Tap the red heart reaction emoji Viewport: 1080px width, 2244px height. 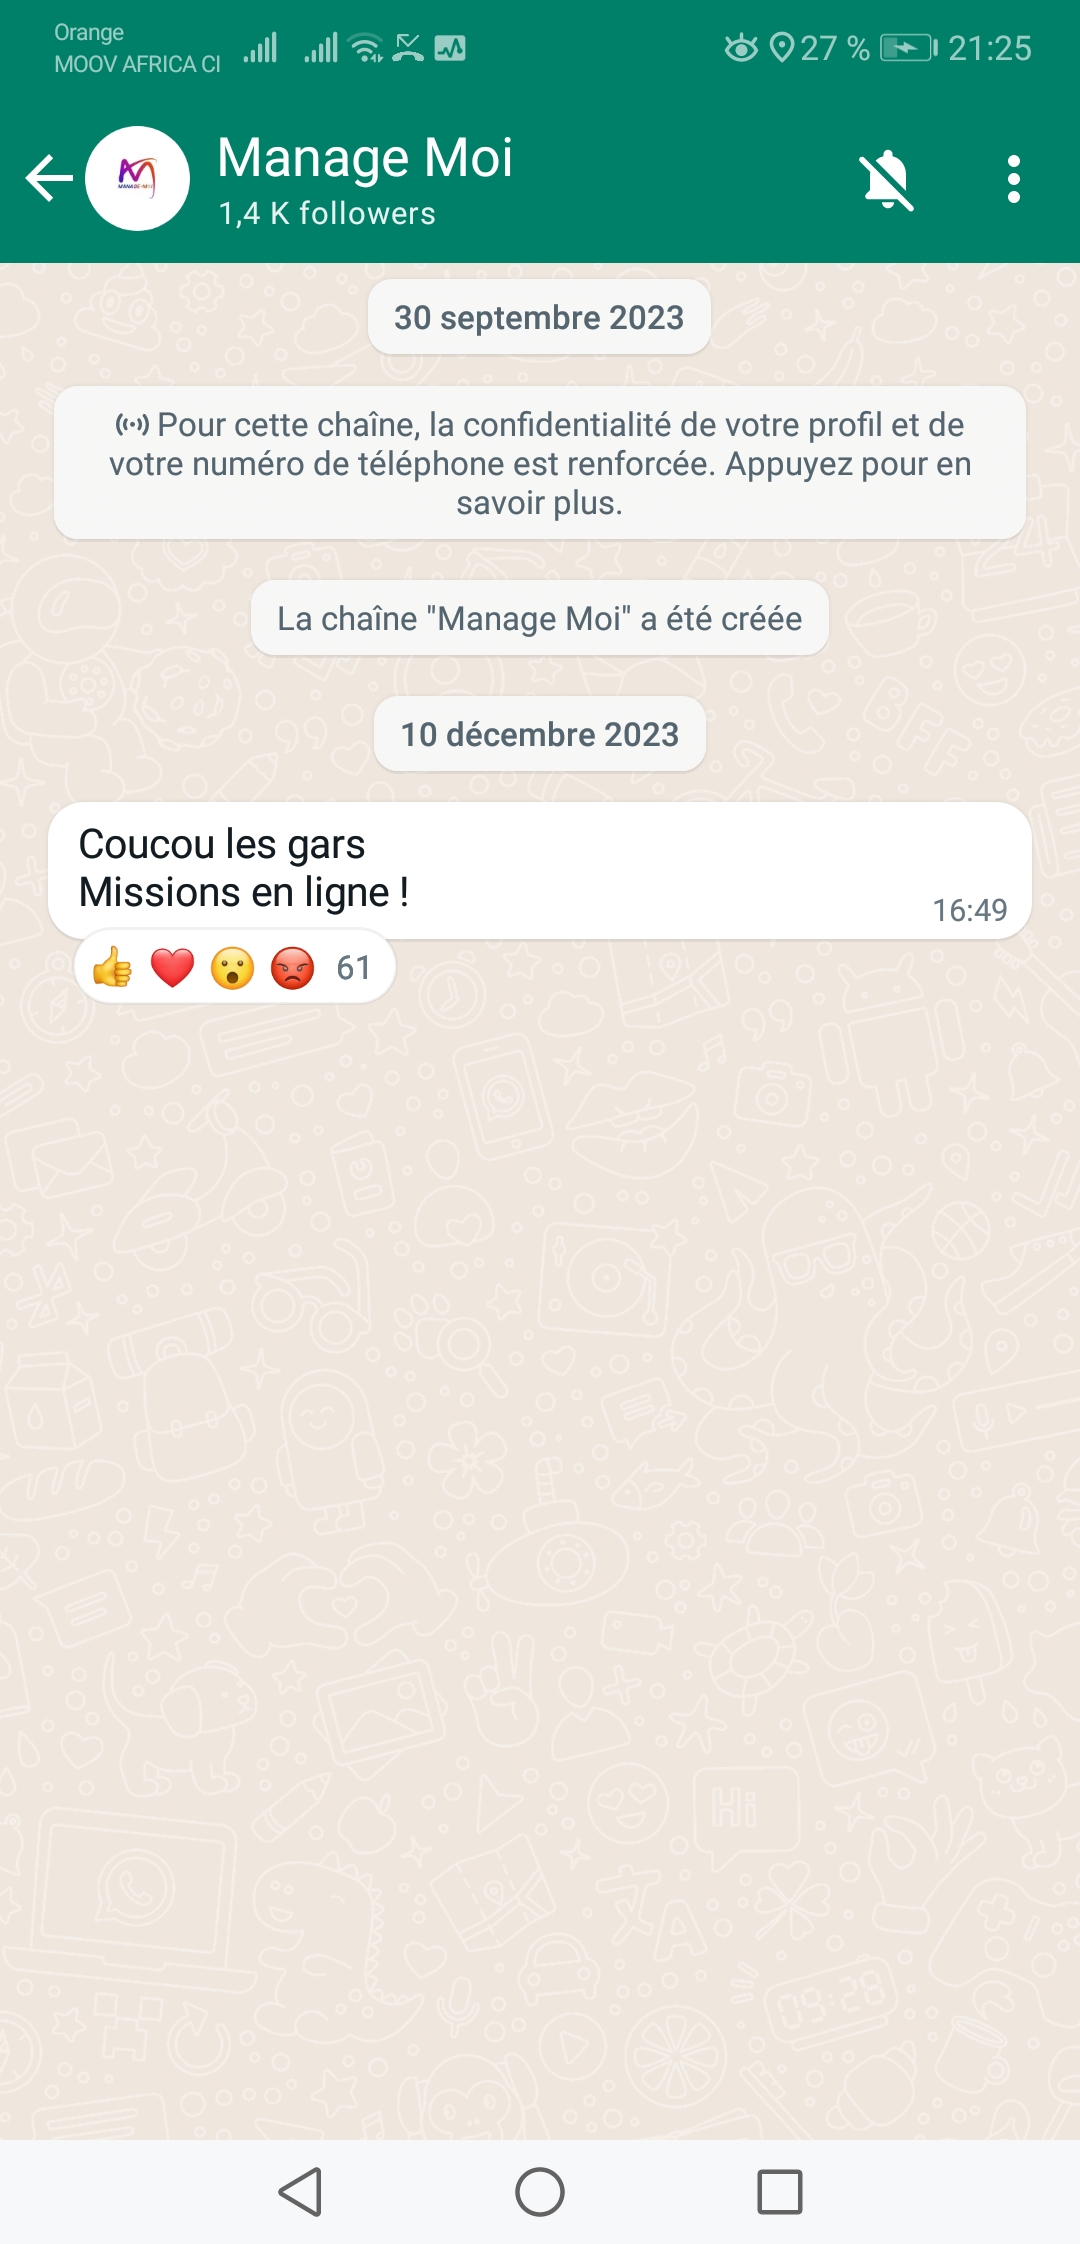(x=172, y=967)
